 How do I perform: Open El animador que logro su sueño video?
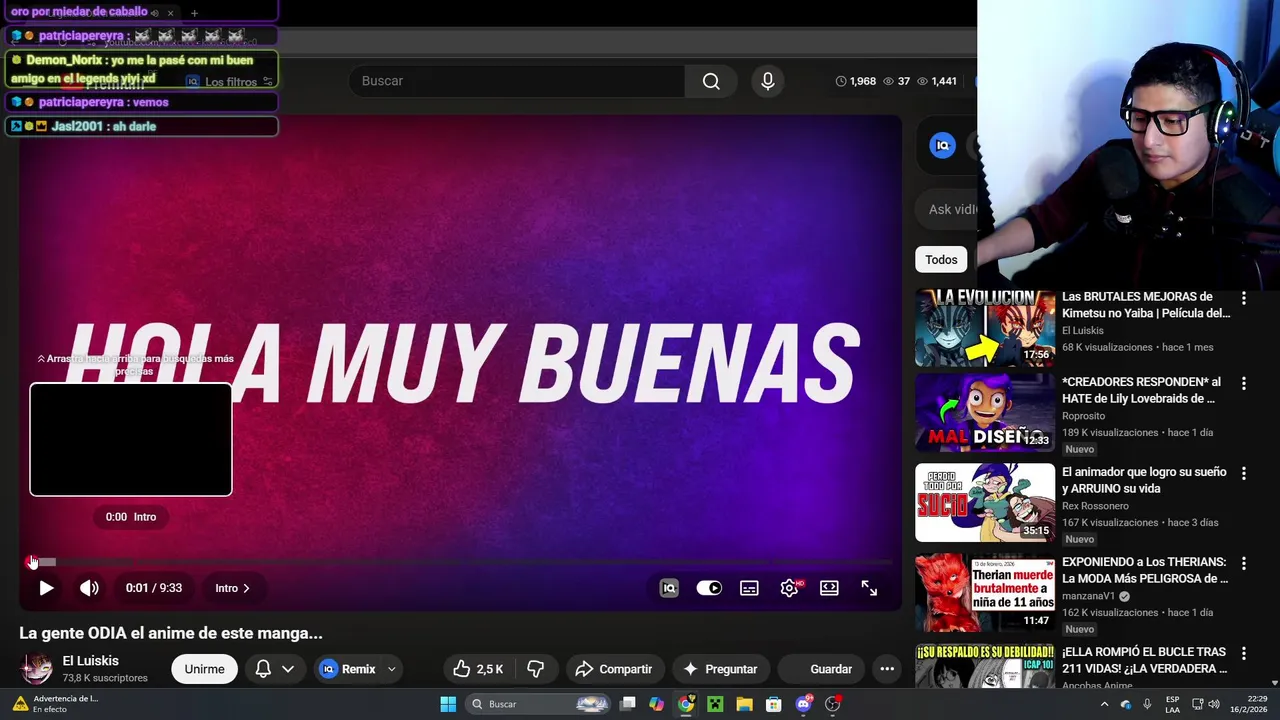(1144, 480)
